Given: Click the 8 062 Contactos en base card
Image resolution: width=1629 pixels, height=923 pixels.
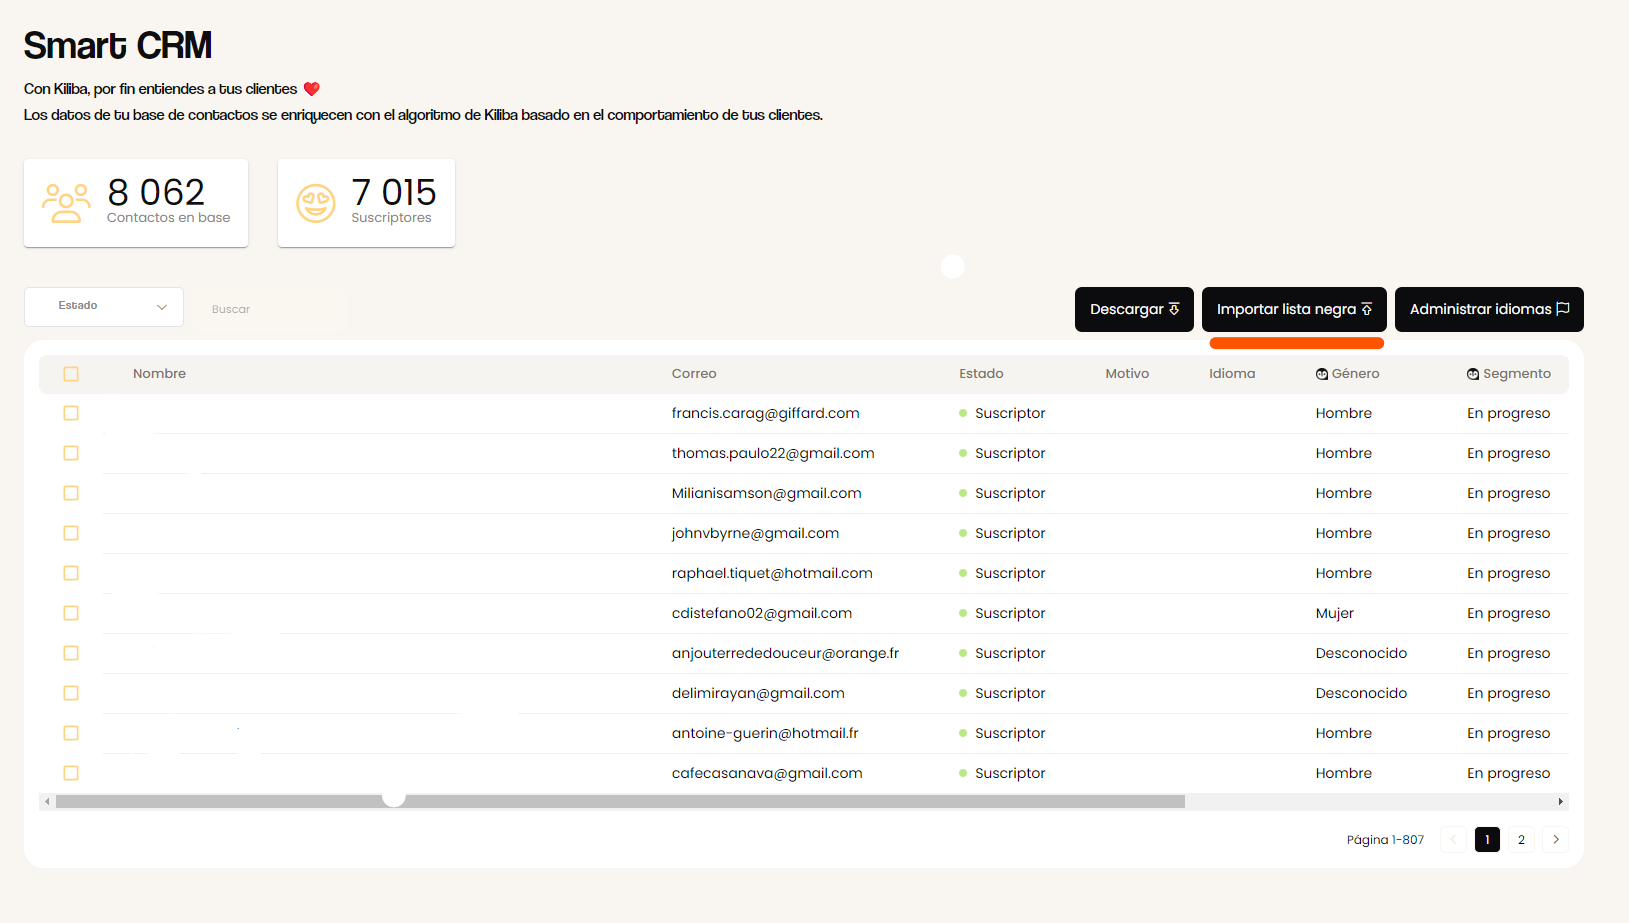Looking at the screenshot, I should click(136, 203).
